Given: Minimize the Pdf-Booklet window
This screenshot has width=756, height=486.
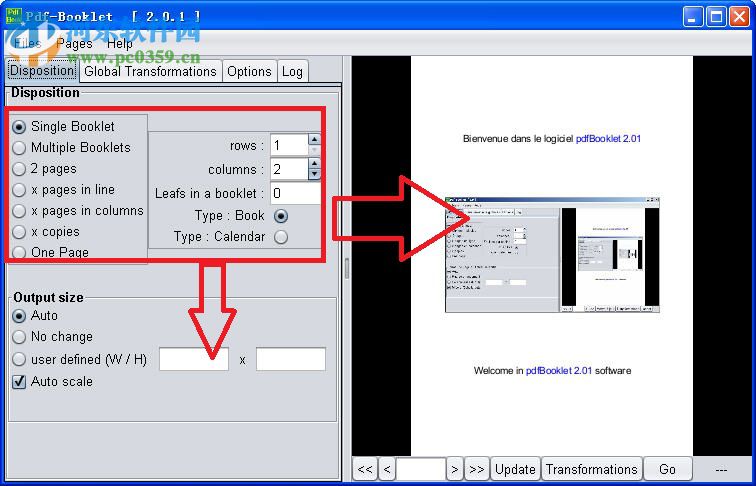Looking at the screenshot, I should click(x=693, y=17).
